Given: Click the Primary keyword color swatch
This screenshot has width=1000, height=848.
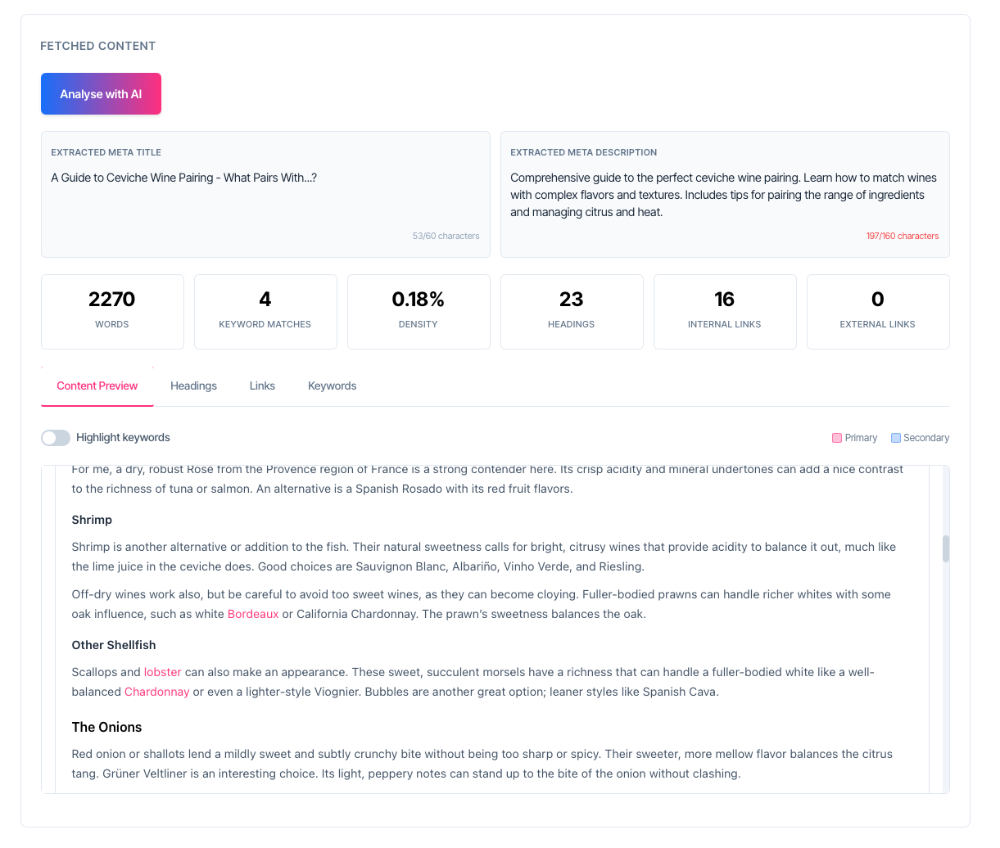Looking at the screenshot, I should [x=839, y=437].
